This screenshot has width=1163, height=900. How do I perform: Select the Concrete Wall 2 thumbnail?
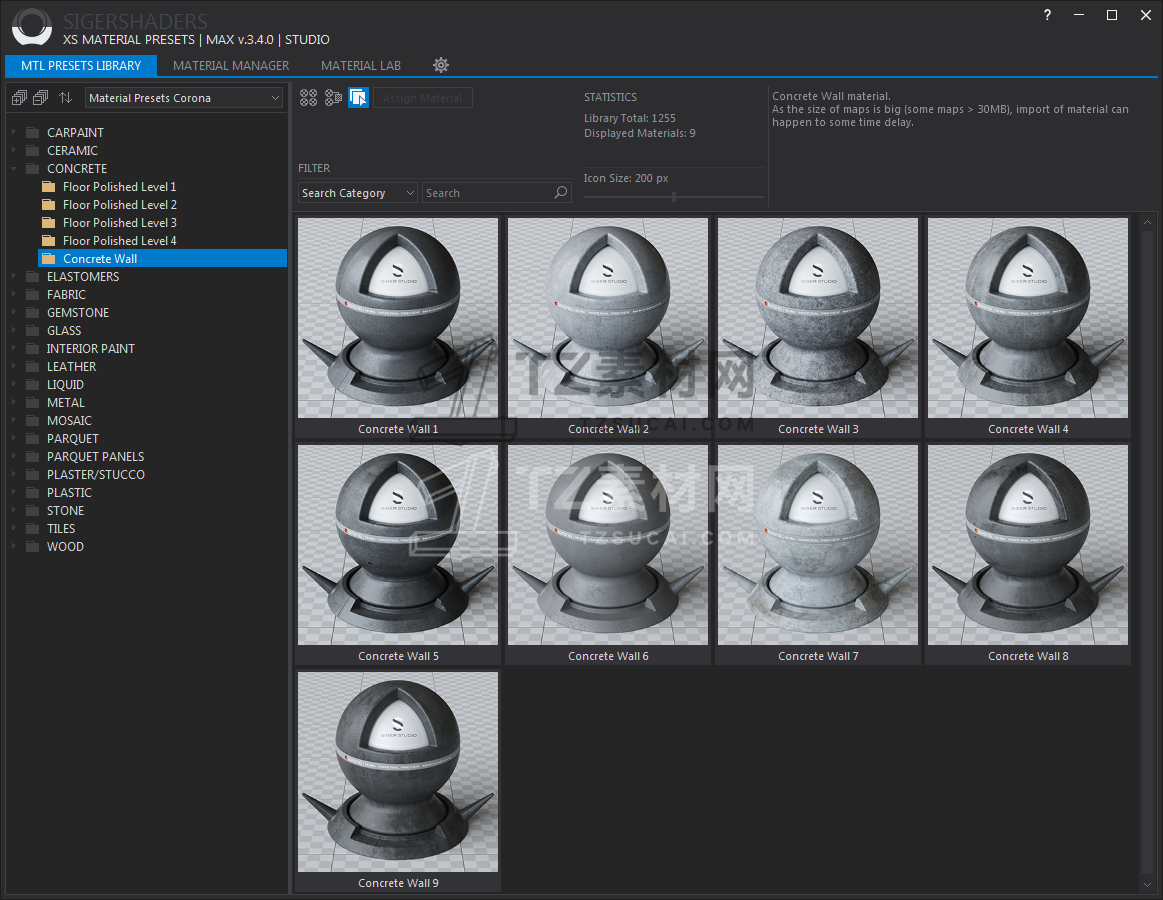click(x=608, y=318)
